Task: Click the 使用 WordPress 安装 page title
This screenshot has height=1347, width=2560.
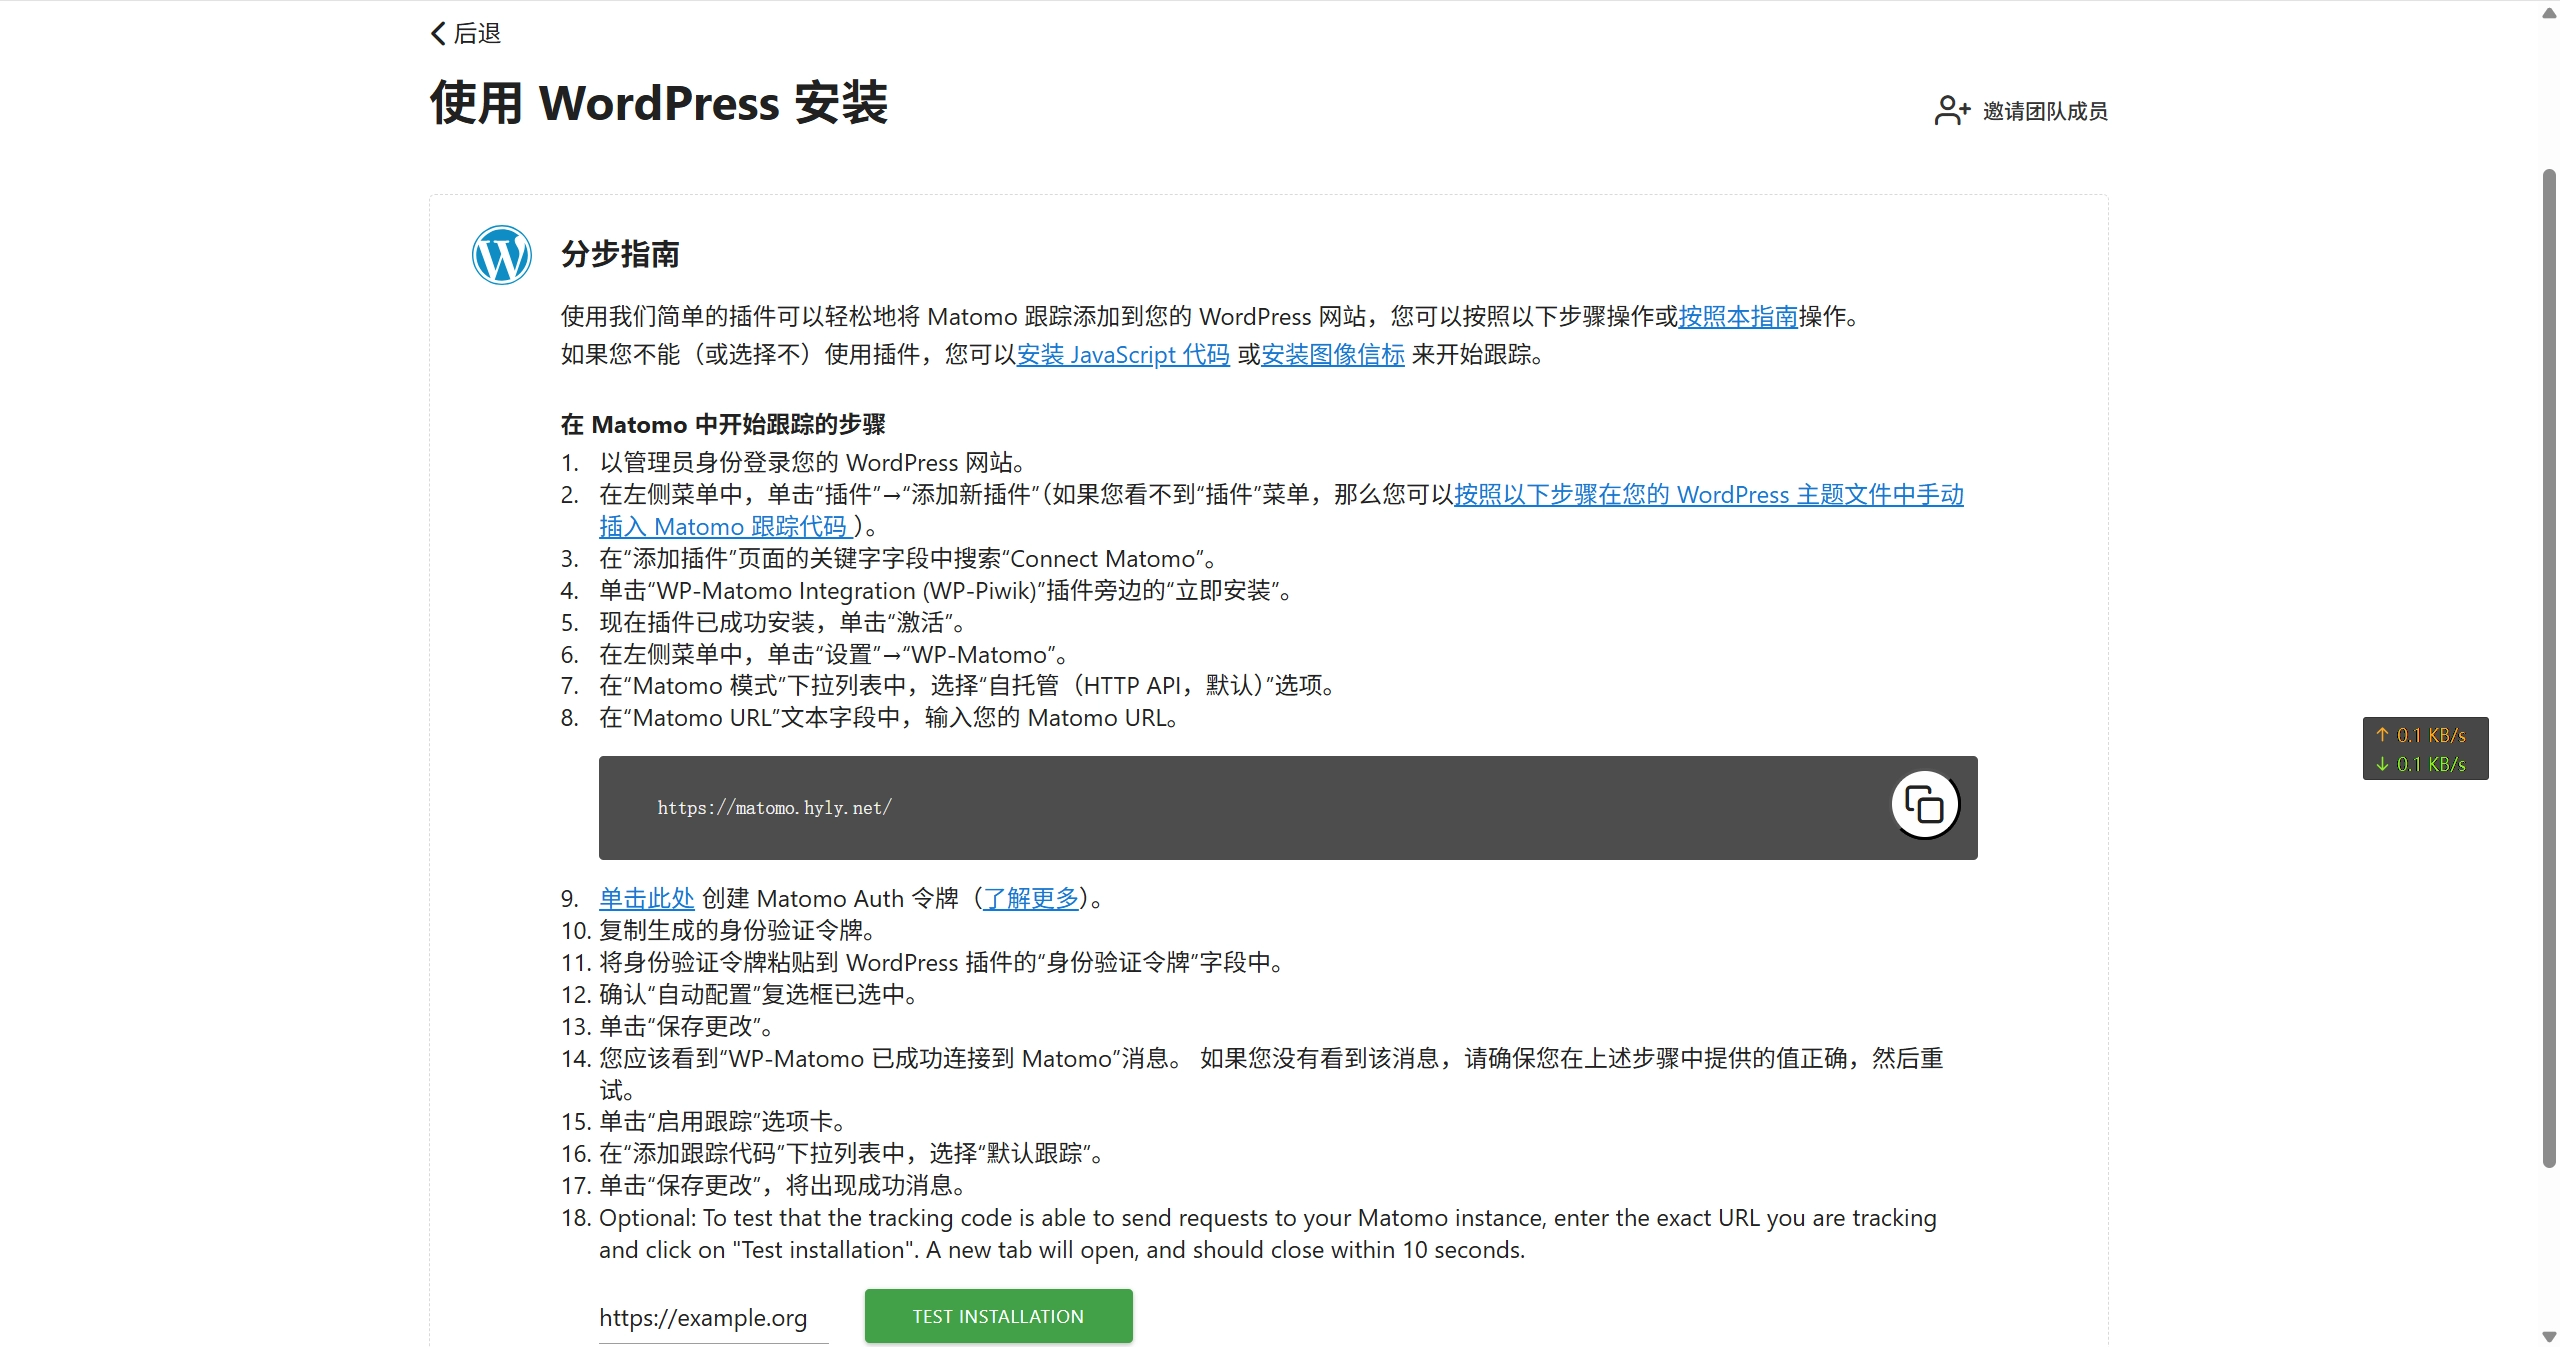Action: (659, 103)
